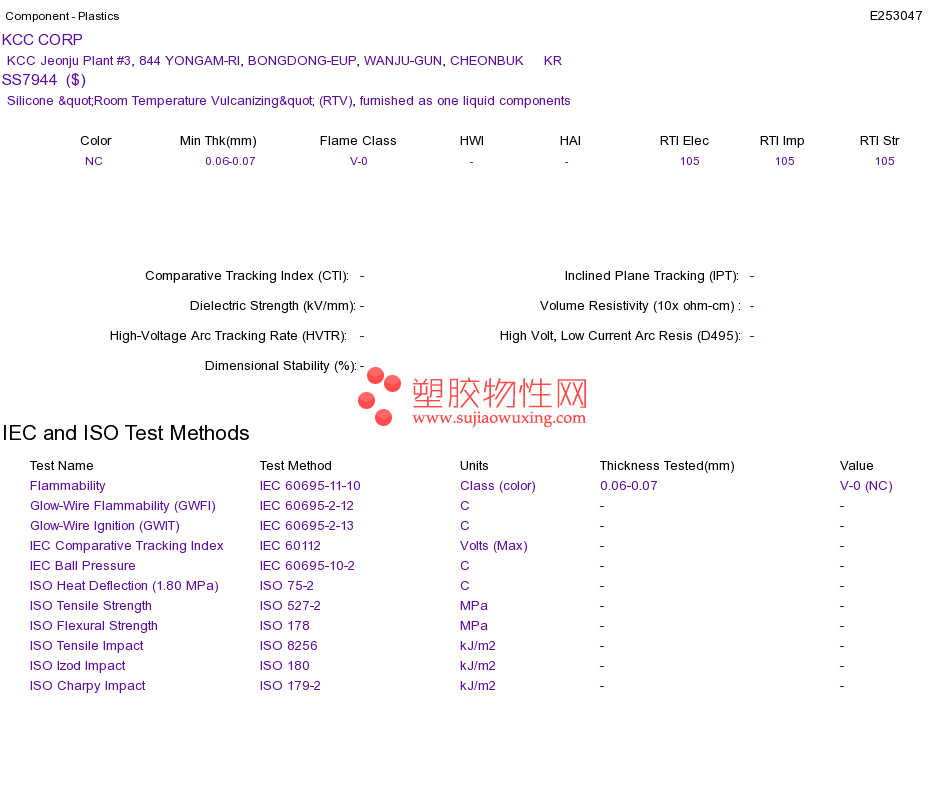Screen dimensions: 950x800
Task: Open IEC Comparative Tracking Index row
Action: [127, 545]
